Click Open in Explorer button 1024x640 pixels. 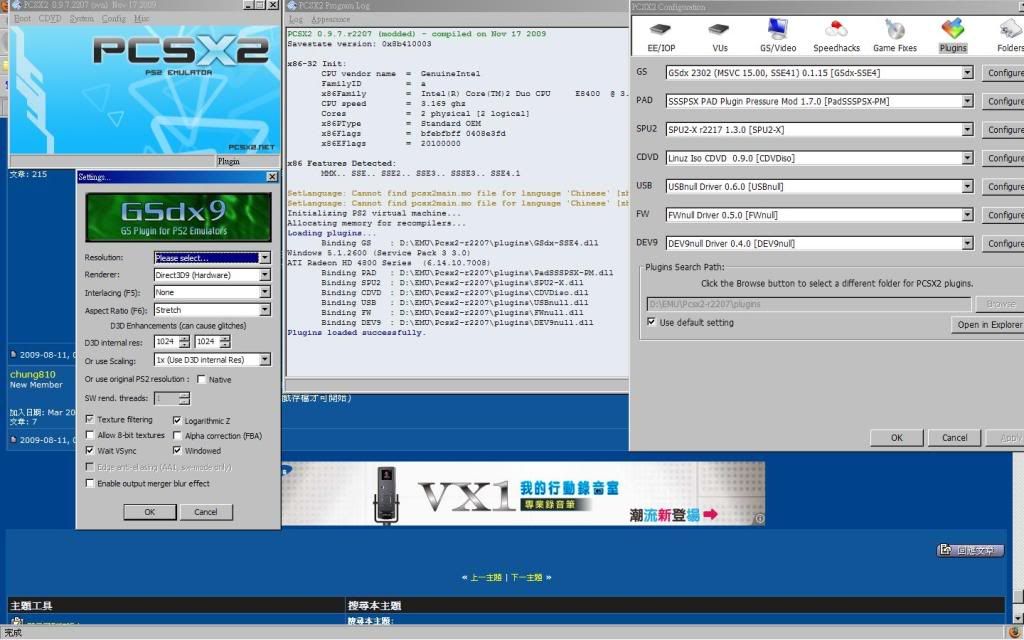pos(988,325)
